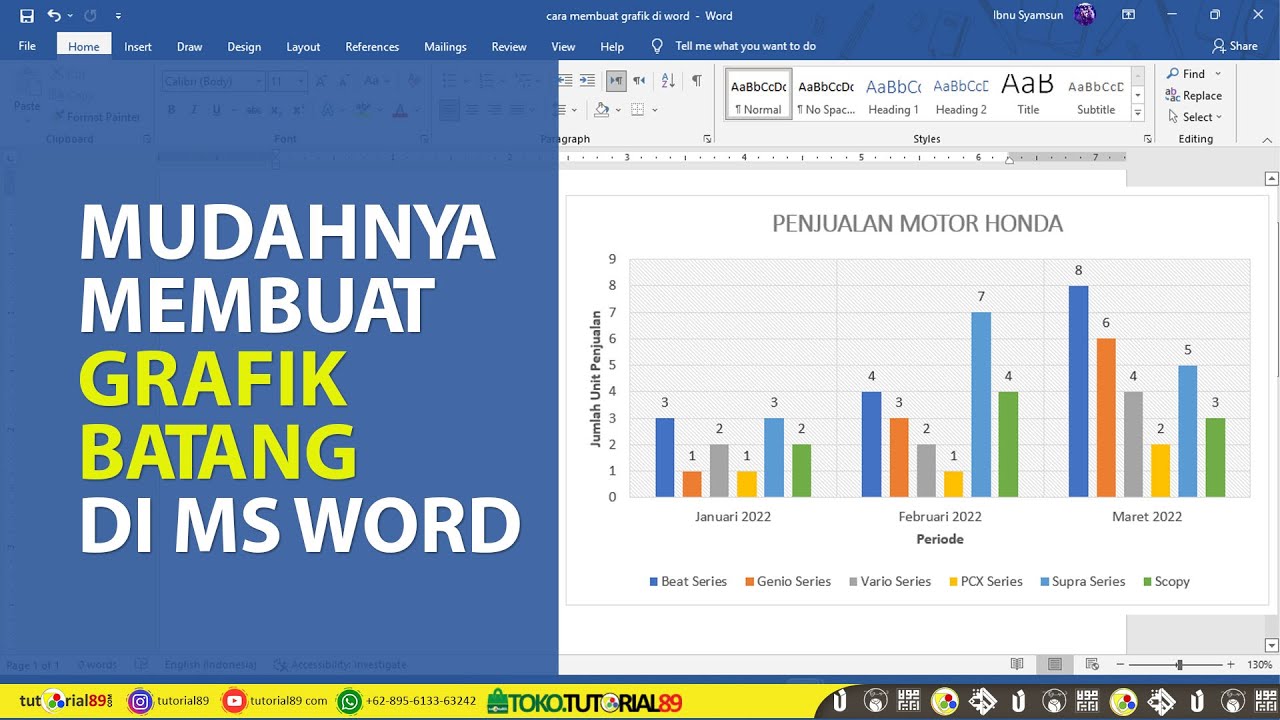Open the font size 11 dropdown
1280x720 pixels.
[301, 82]
